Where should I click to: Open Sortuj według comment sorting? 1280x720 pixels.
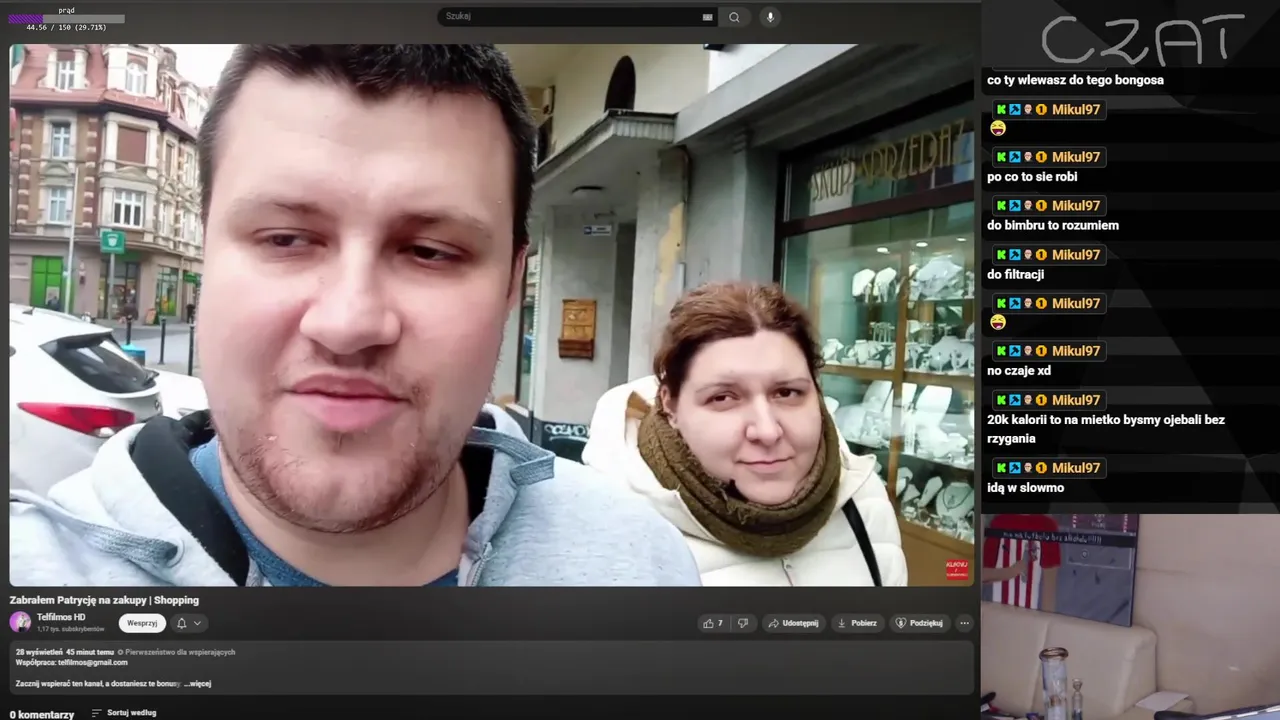click(124, 713)
